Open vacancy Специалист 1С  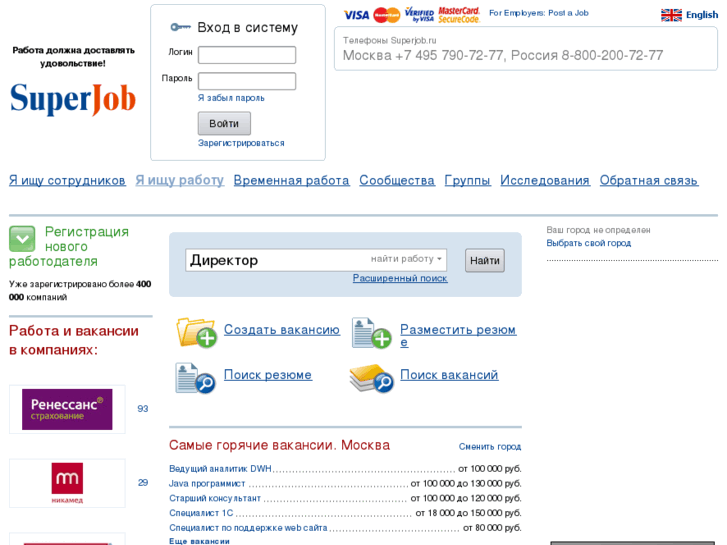[x=201, y=513]
